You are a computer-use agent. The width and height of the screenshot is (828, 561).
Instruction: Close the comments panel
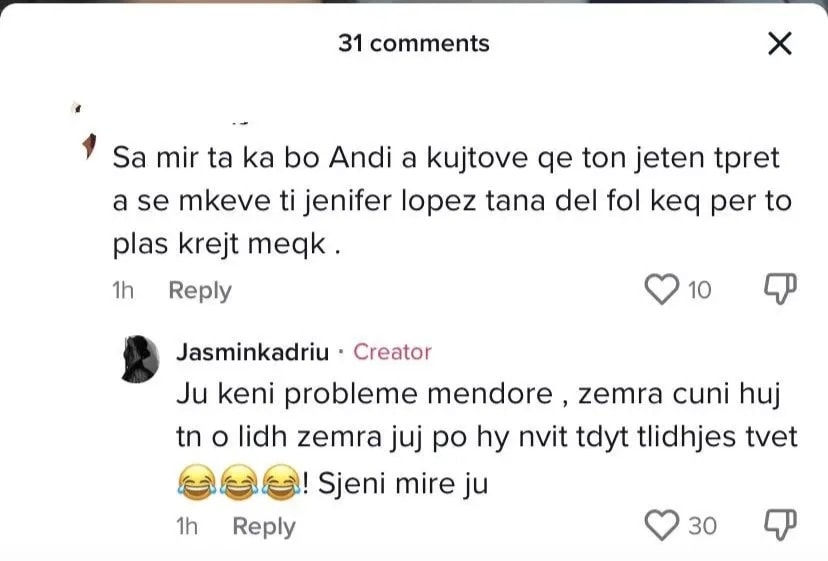pos(778,43)
